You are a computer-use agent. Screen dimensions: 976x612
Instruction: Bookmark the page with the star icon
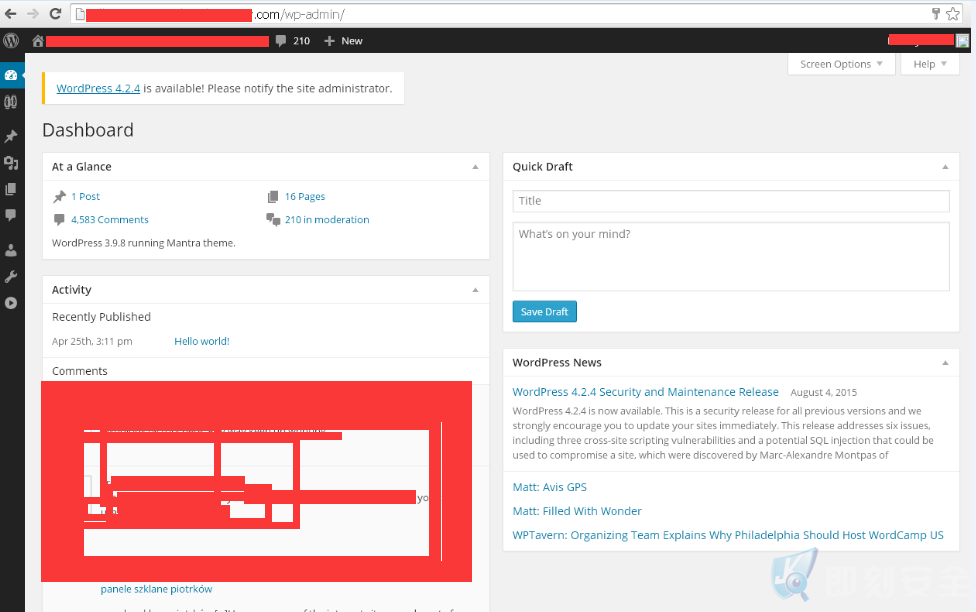coord(953,14)
